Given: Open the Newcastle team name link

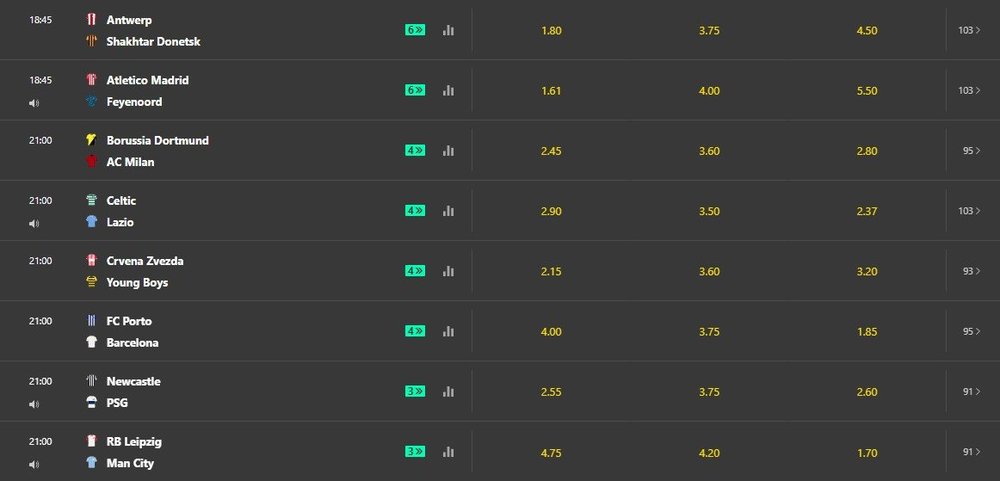Looking at the screenshot, I should pos(133,381).
